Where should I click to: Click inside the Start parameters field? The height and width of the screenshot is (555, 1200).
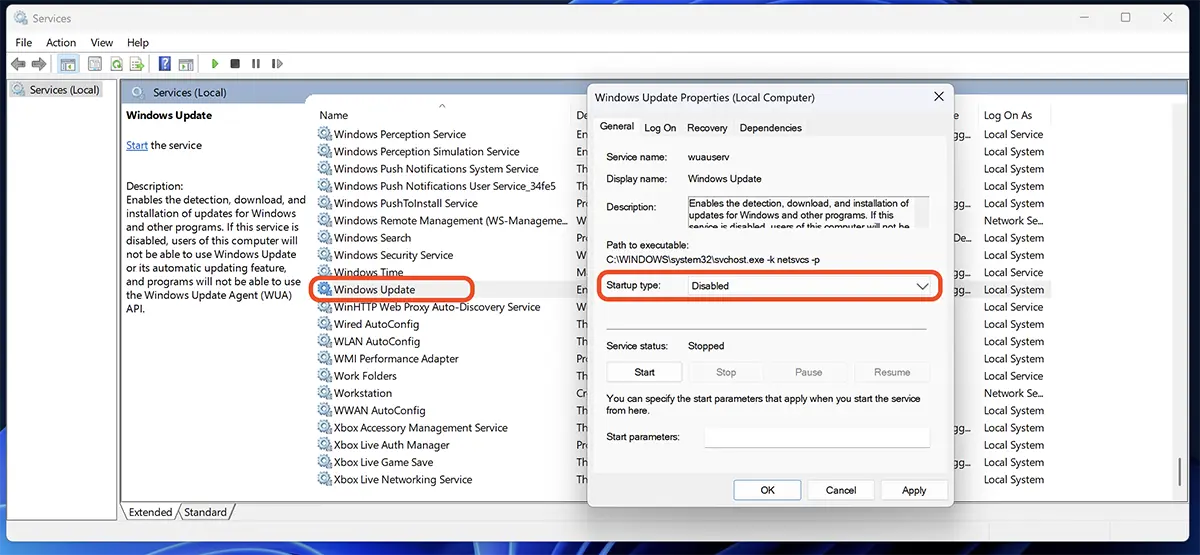point(817,437)
